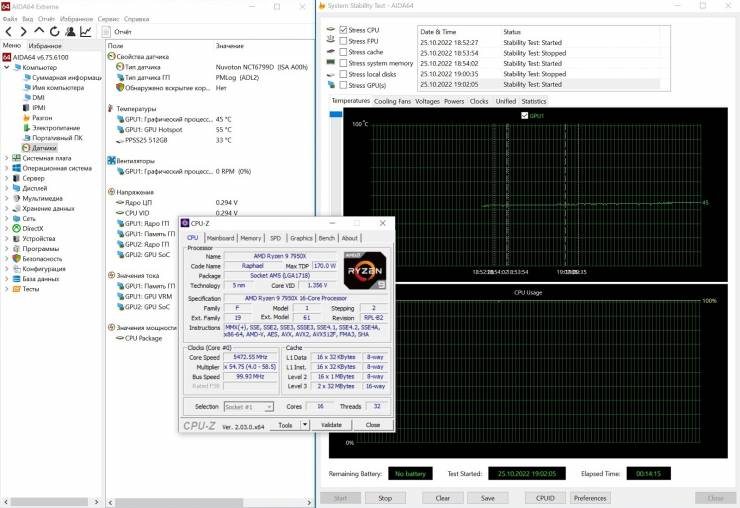This screenshot has height=508, width=740.
Task: Click the blue graph selector bar
Action: coord(336,114)
